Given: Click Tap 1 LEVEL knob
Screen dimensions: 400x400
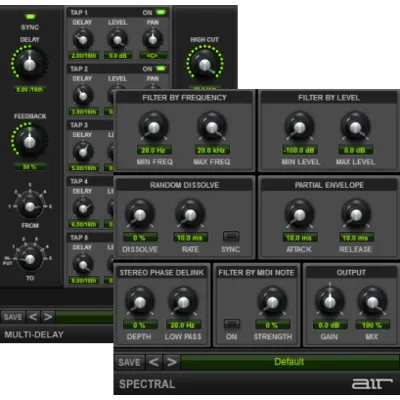Looking at the screenshot, I should pyautogui.click(x=117, y=39).
